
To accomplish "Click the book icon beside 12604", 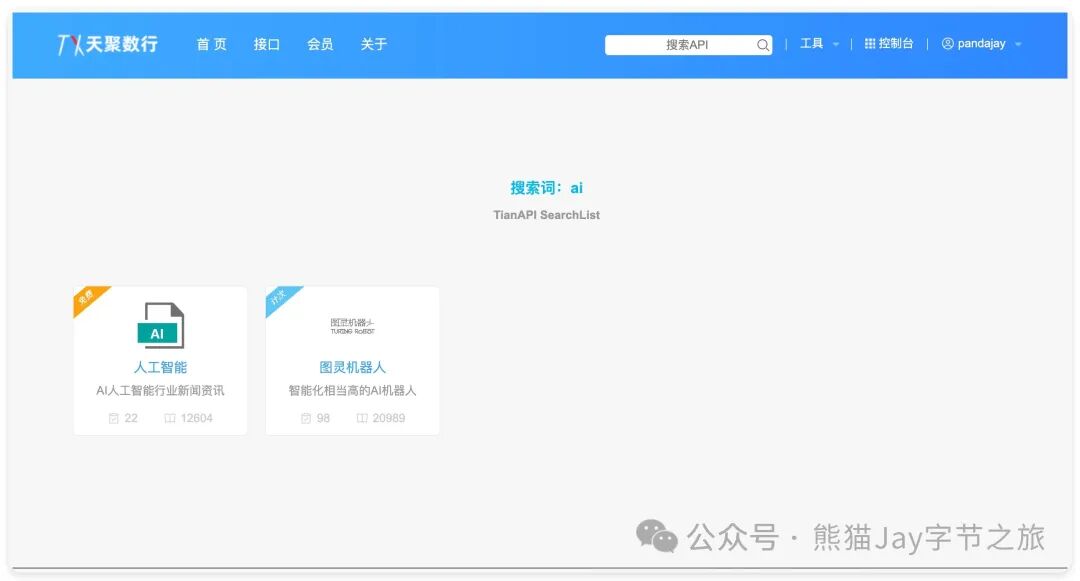I will (169, 418).
